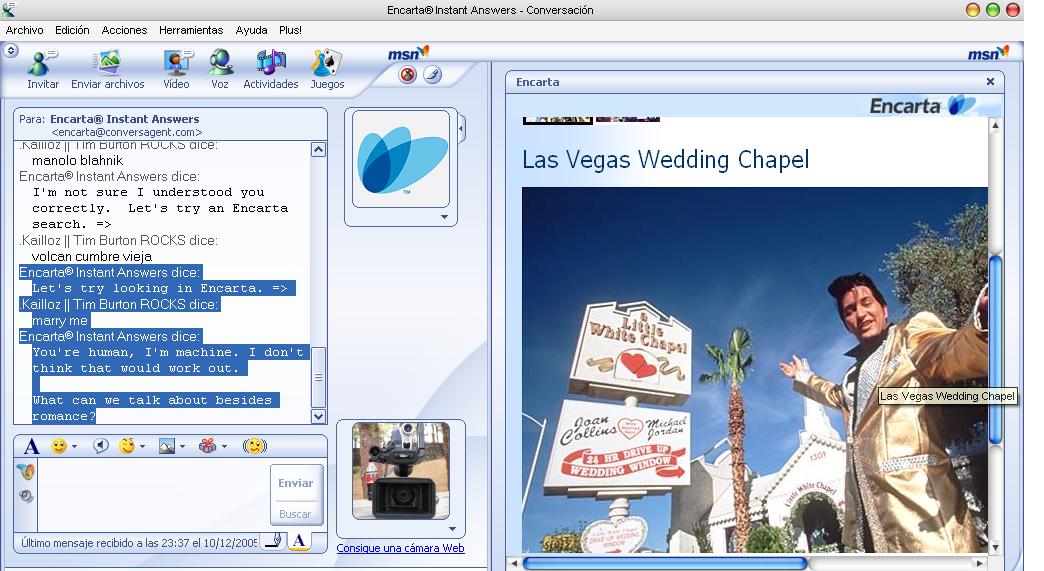This screenshot has width=1044, height=571.
Task: Switch to text typing mode tab
Action: pyautogui.click(x=300, y=540)
